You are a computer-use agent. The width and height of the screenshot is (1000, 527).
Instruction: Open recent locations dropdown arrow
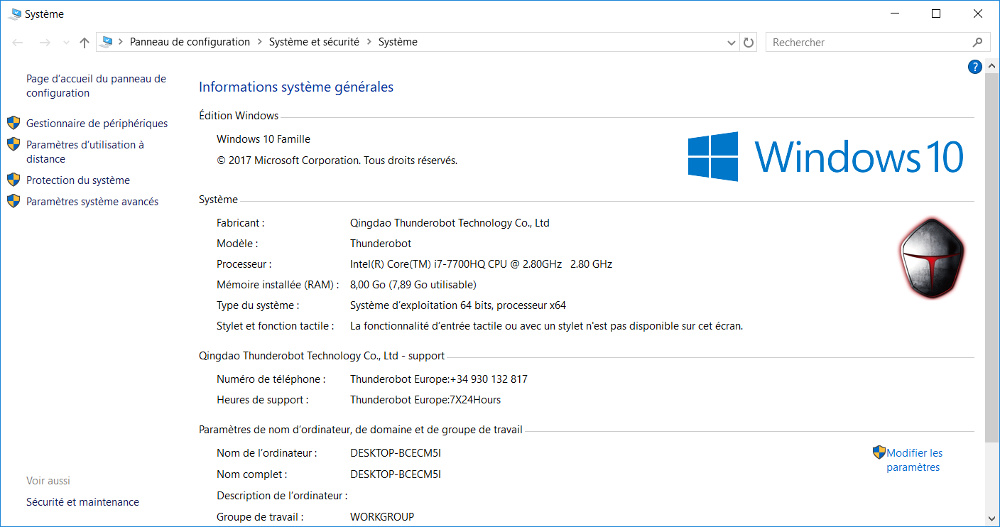pyautogui.click(x=66, y=42)
